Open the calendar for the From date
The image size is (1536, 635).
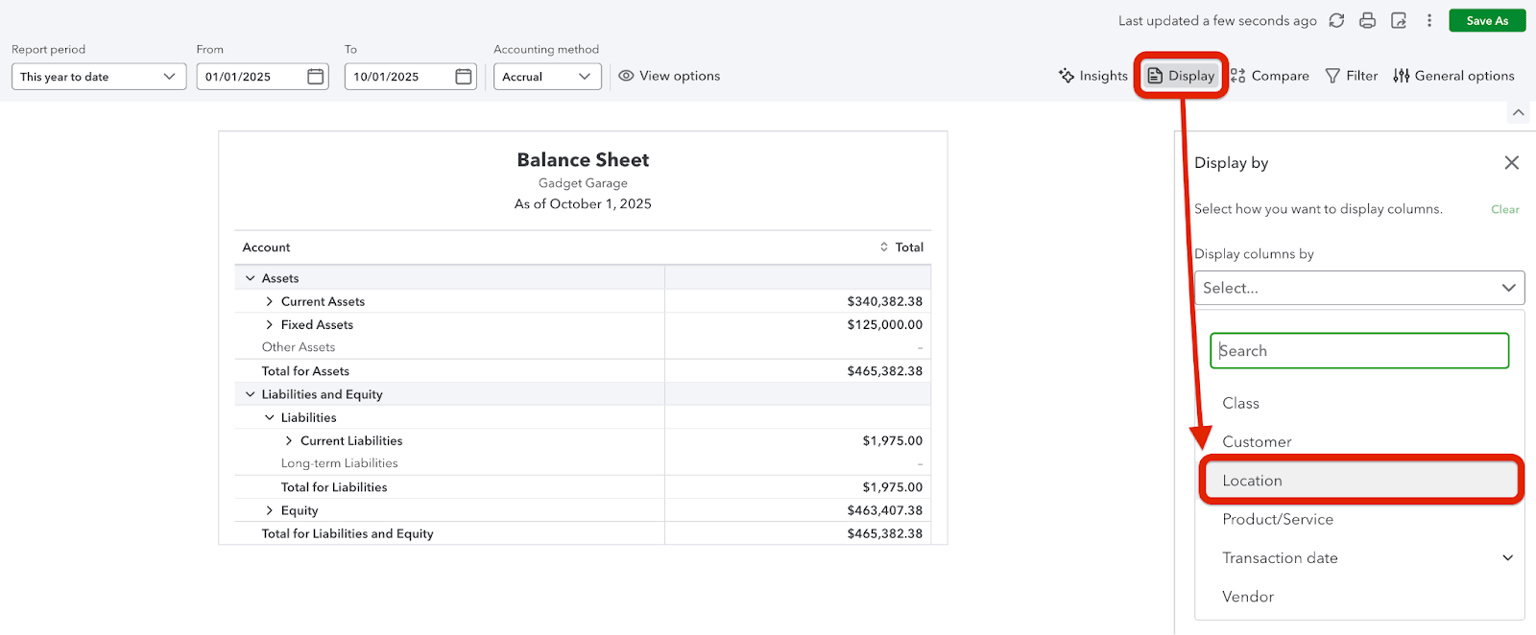315,76
